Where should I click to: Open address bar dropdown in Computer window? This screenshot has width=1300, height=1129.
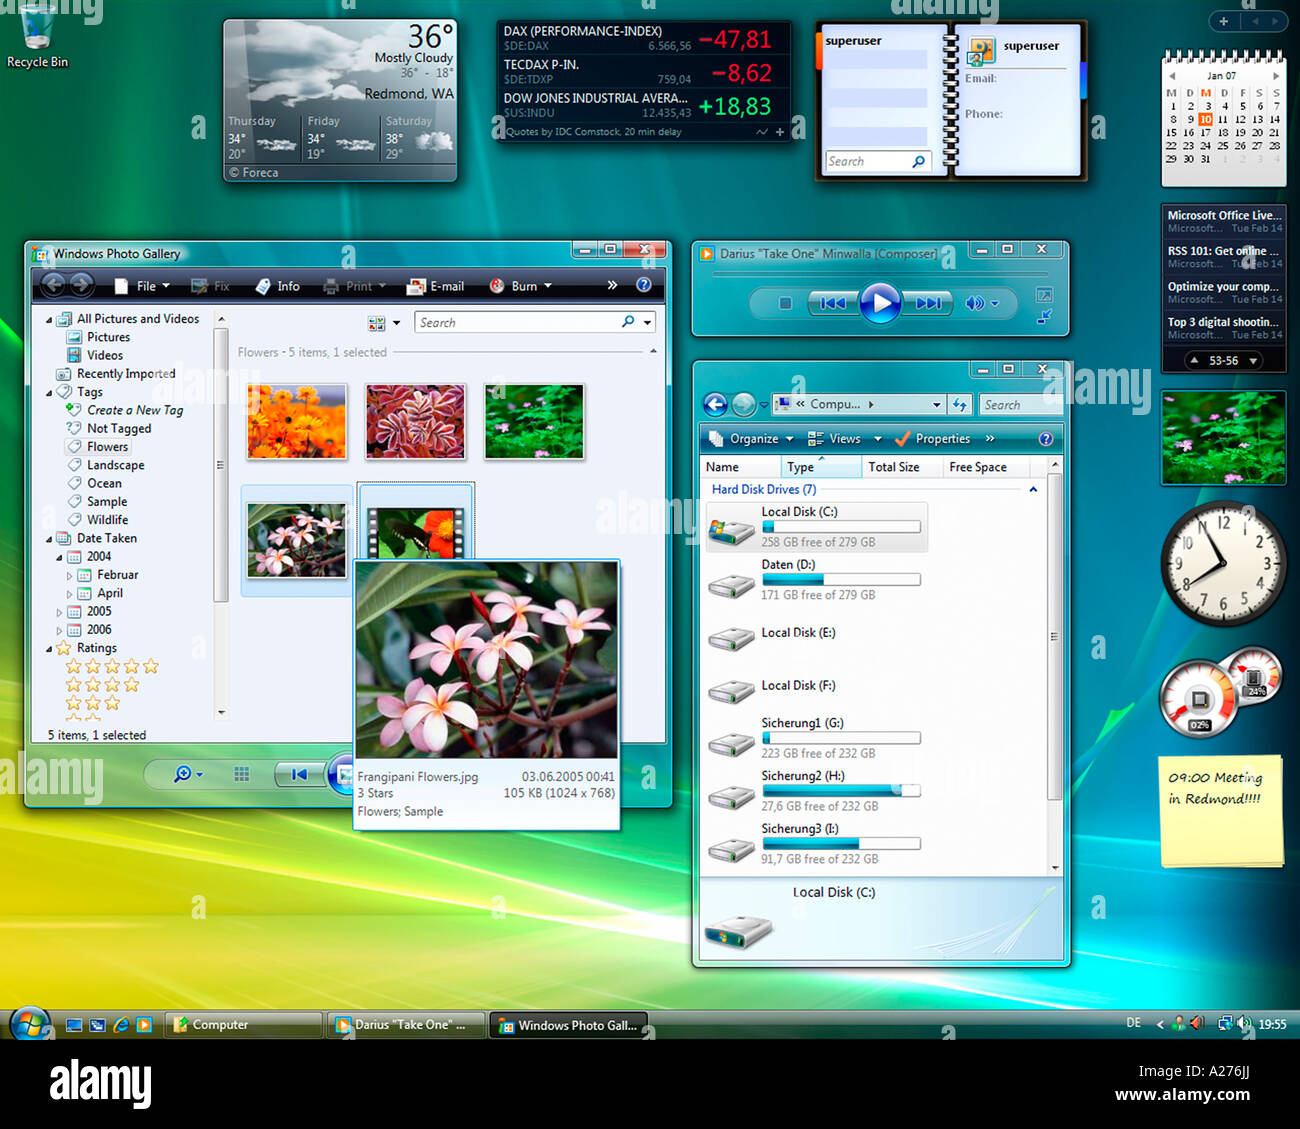click(937, 405)
